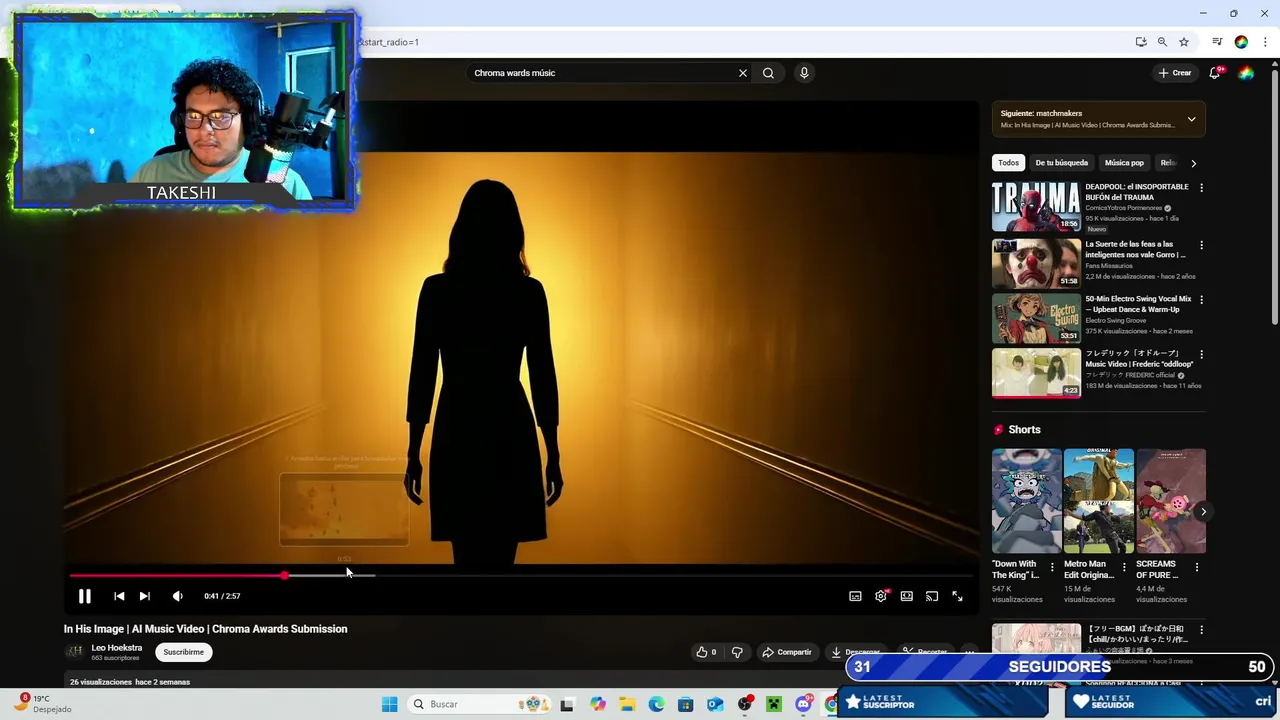This screenshot has width=1280, height=720.
Task: Open more options for the Electro Swing mix
Action: pyautogui.click(x=1201, y=299)
